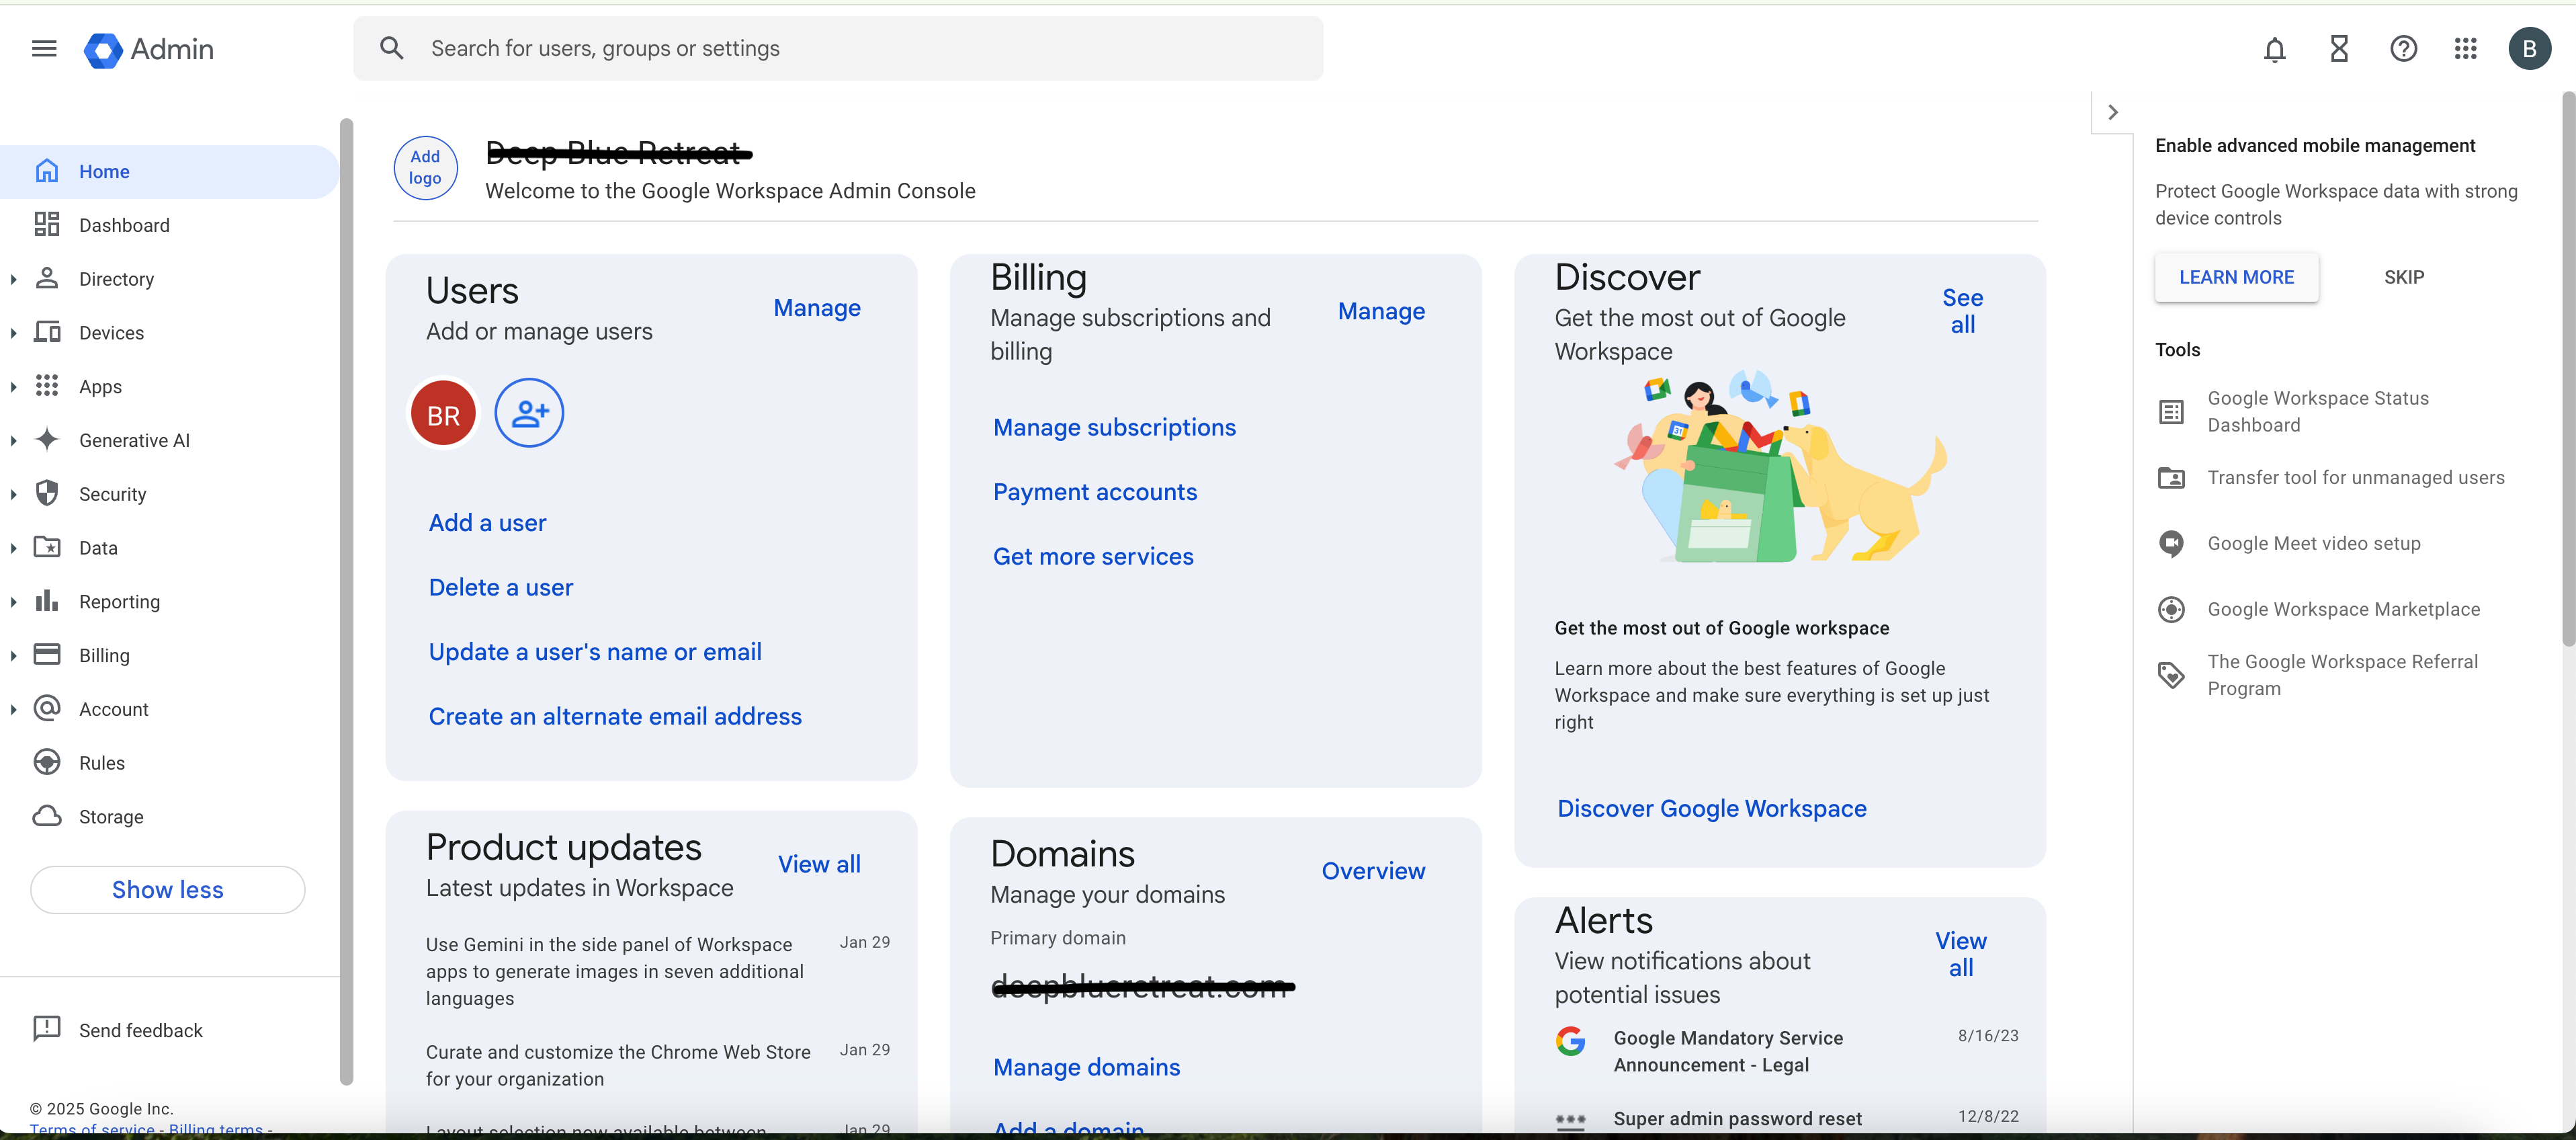2576x1140 pixels.
Task: Click the Generative AI sparkle icon
Action: tap(47, 439)
